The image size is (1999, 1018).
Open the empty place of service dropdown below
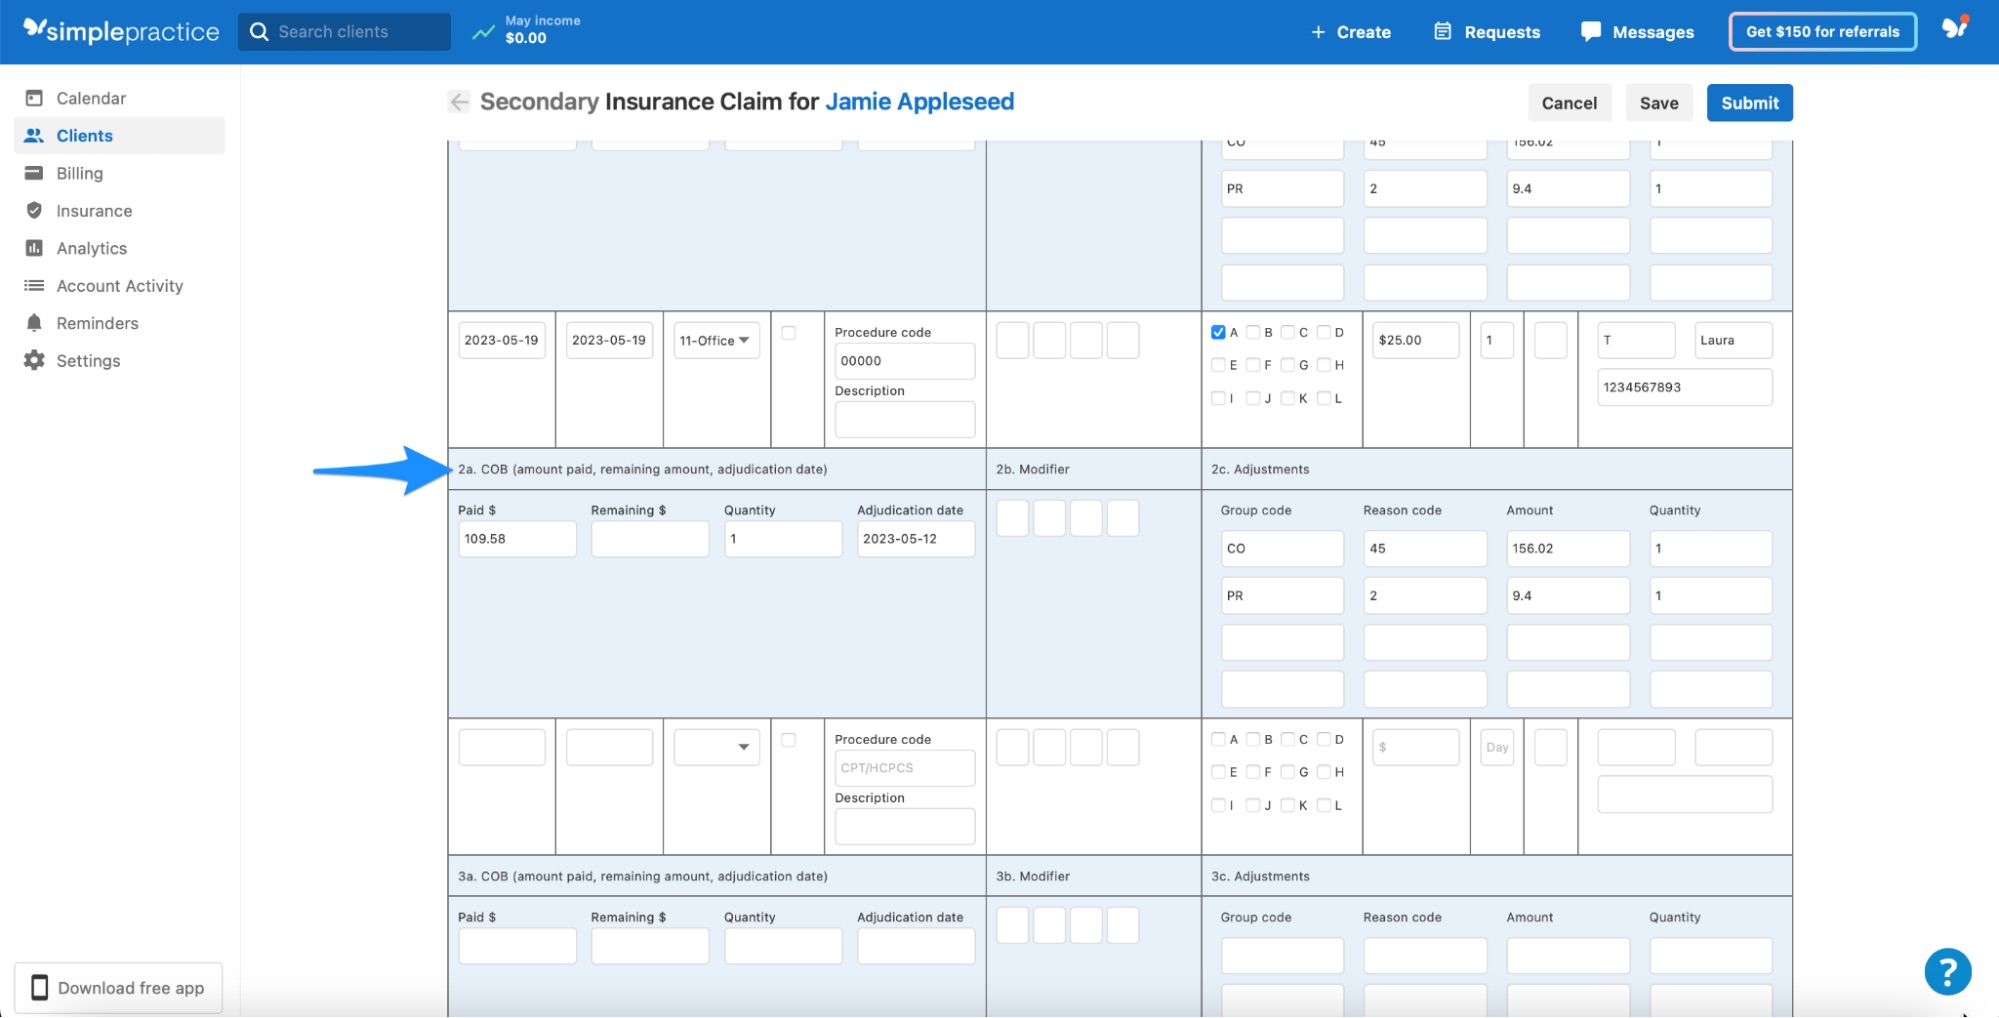coord(716,746)
